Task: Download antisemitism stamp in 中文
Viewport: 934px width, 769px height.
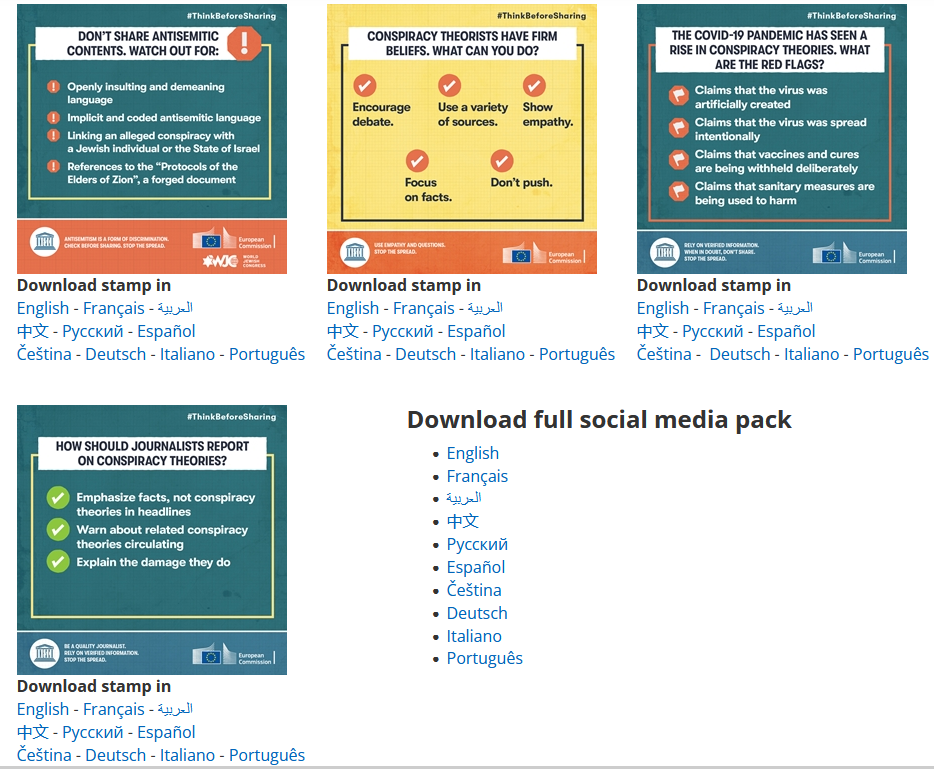Action: point(33,331)
